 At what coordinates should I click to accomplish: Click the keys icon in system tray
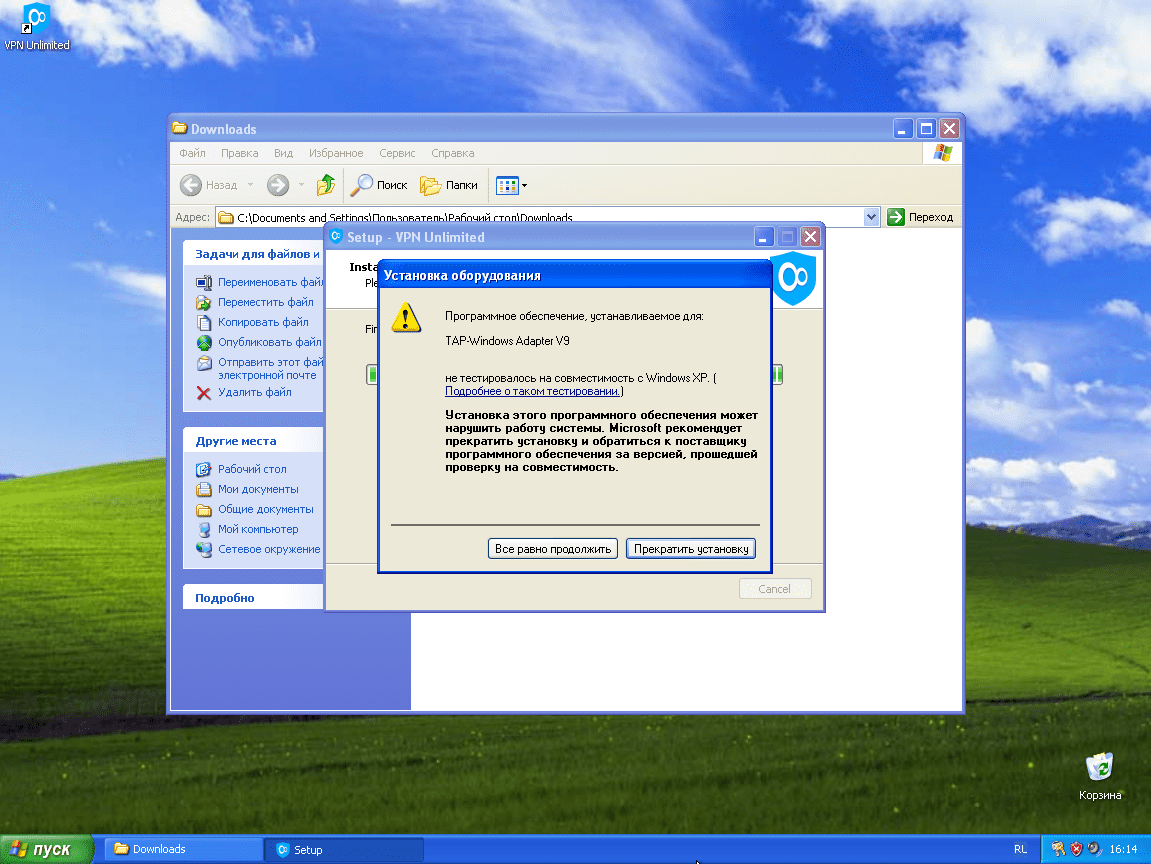pyautogui.click(x=1058, y=848)
